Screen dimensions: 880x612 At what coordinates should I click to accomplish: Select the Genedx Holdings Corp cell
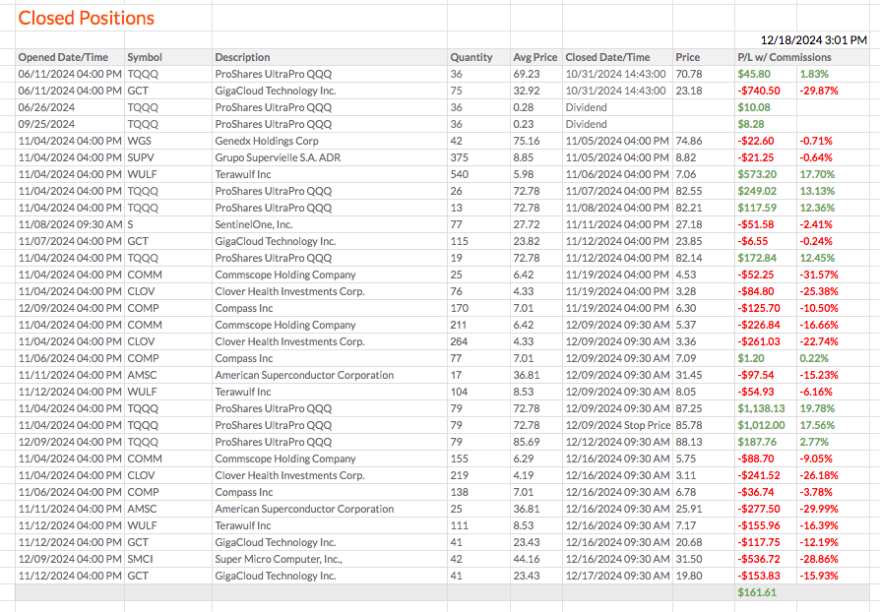tap(267, 141)
